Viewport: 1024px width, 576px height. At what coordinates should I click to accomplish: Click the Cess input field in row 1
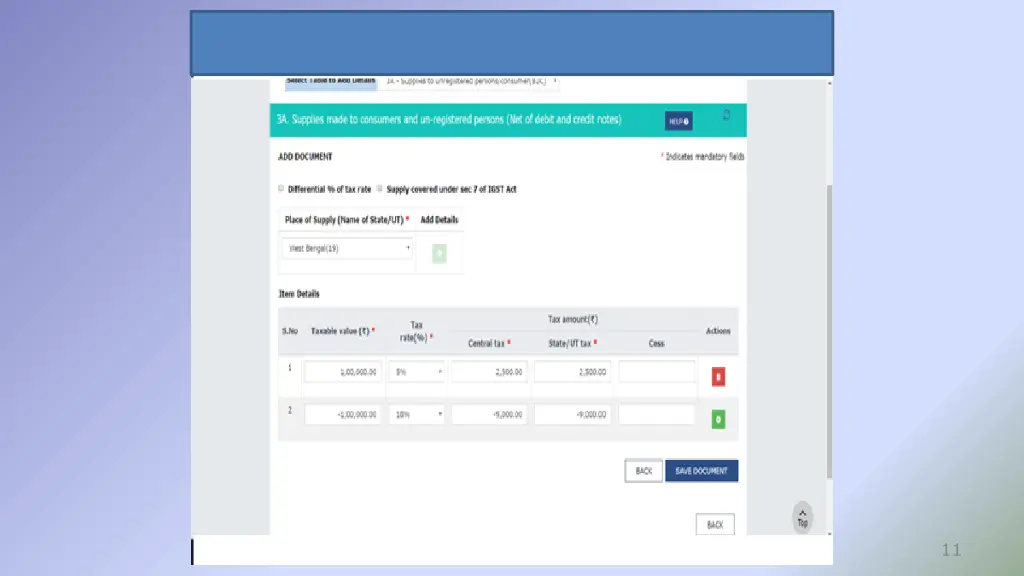tap(656, 372)
